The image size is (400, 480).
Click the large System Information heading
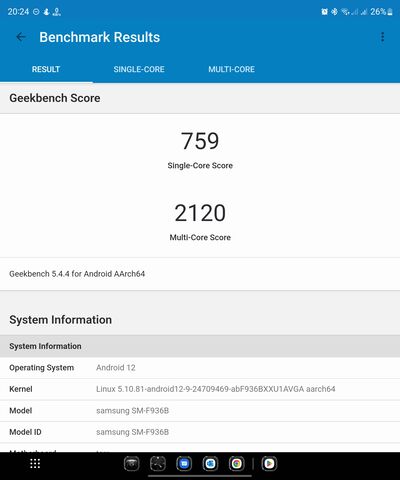60,320
